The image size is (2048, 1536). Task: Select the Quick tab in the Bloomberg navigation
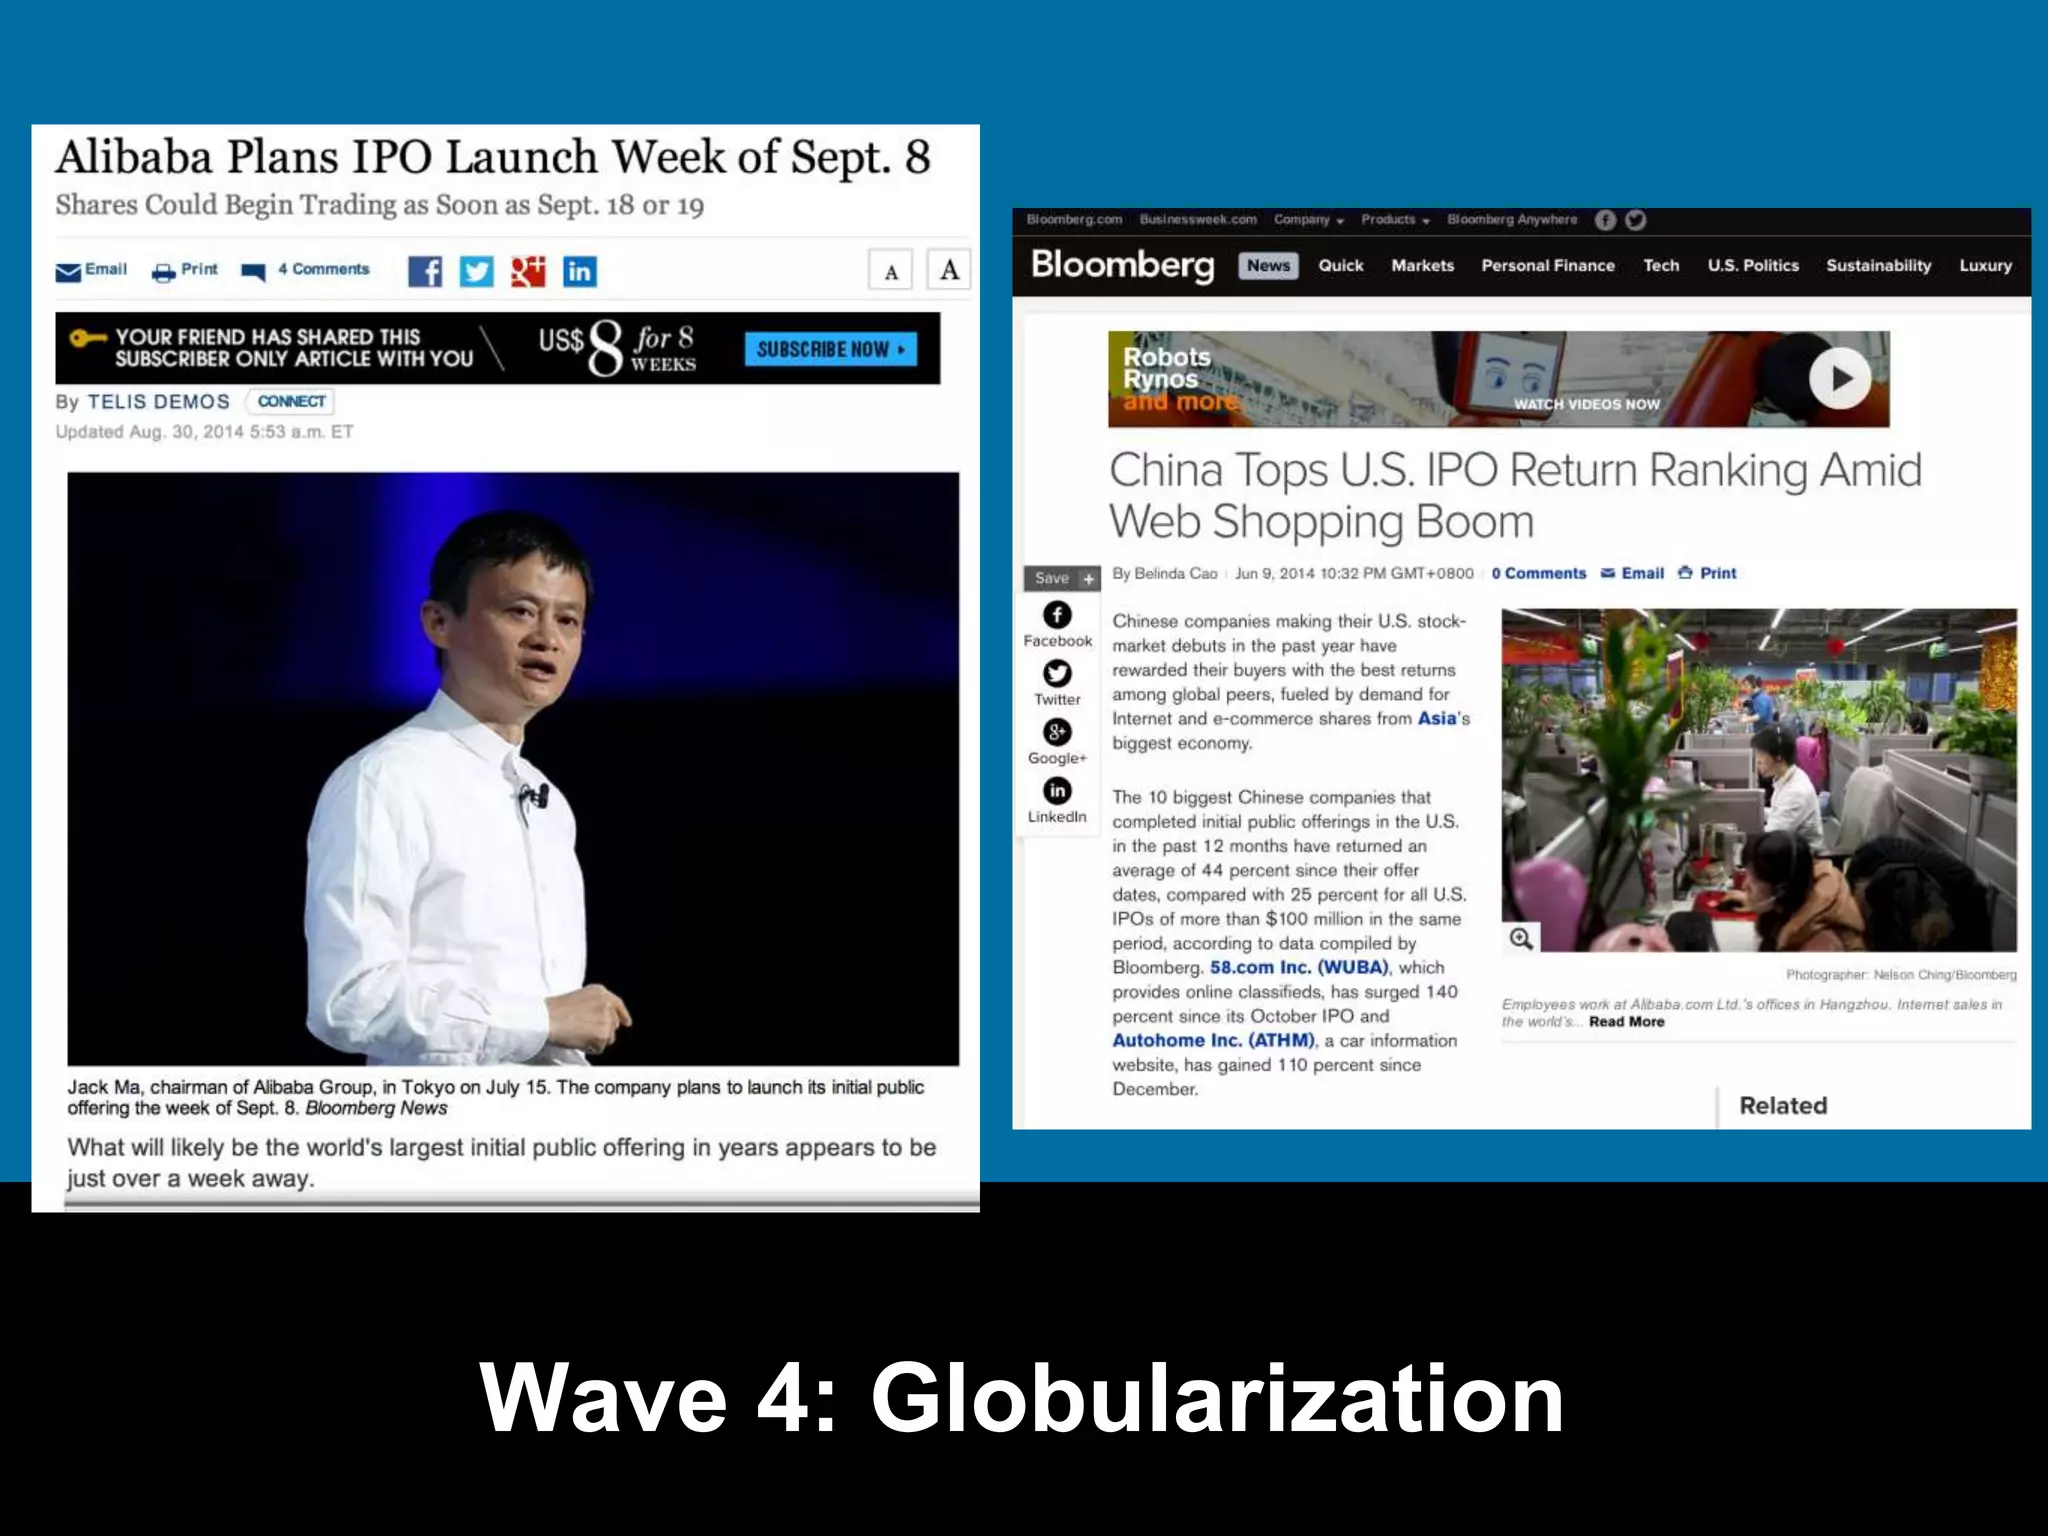pos(1341,266)
